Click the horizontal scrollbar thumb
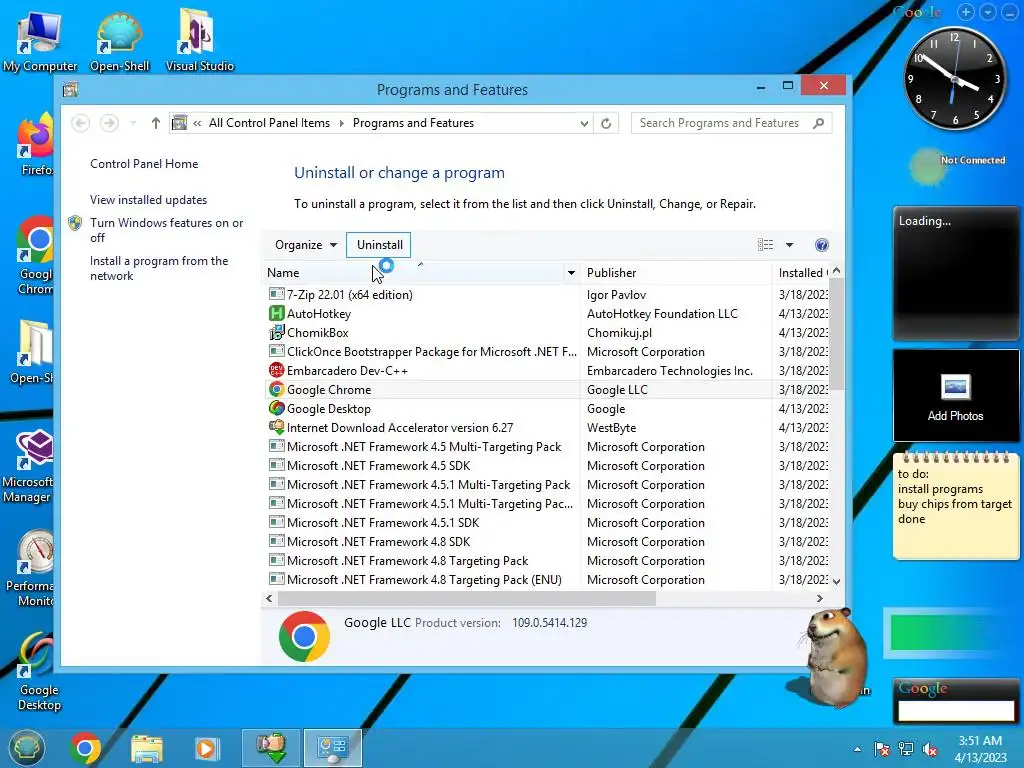 tap(466, 598)
